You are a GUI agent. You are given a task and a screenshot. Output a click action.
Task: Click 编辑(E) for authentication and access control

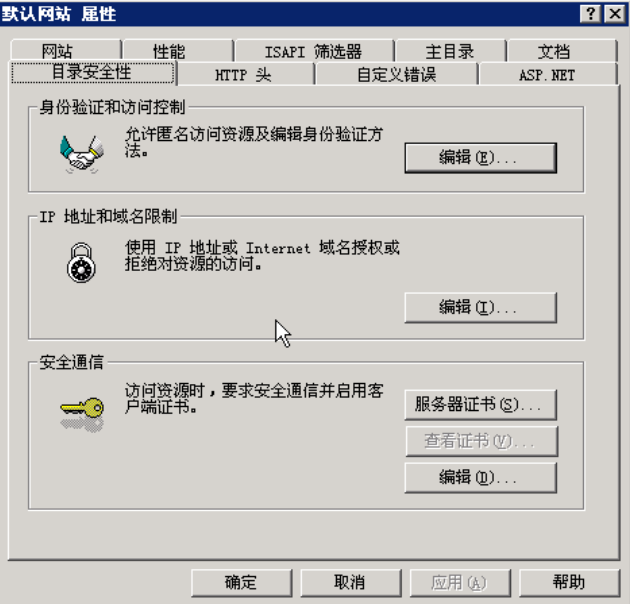[x=481, y=158]
